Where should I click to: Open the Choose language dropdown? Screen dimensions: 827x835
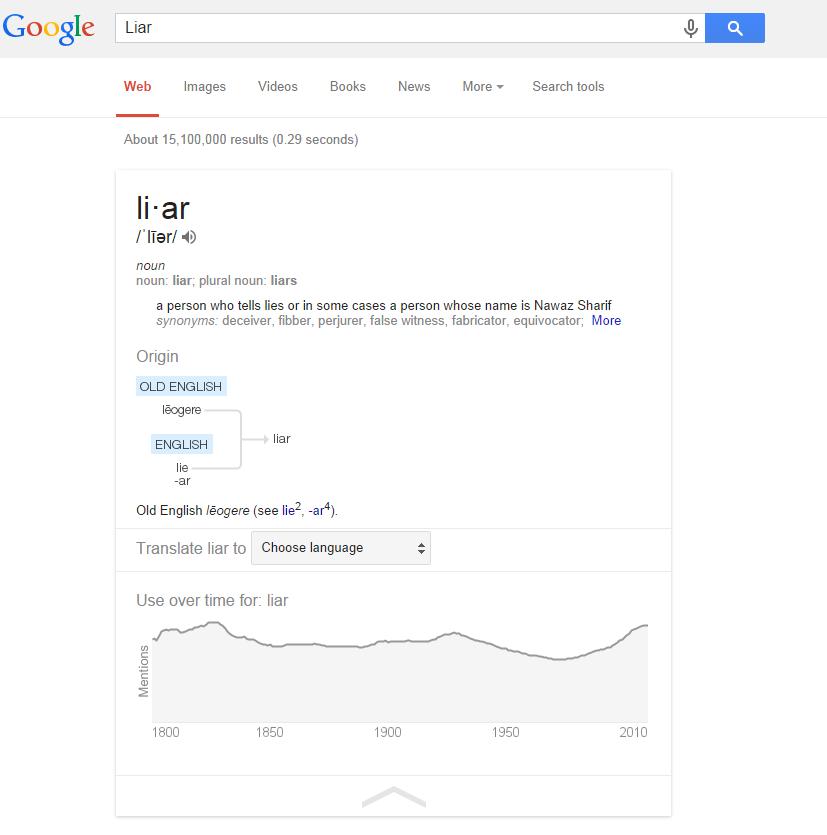(341, 548)
